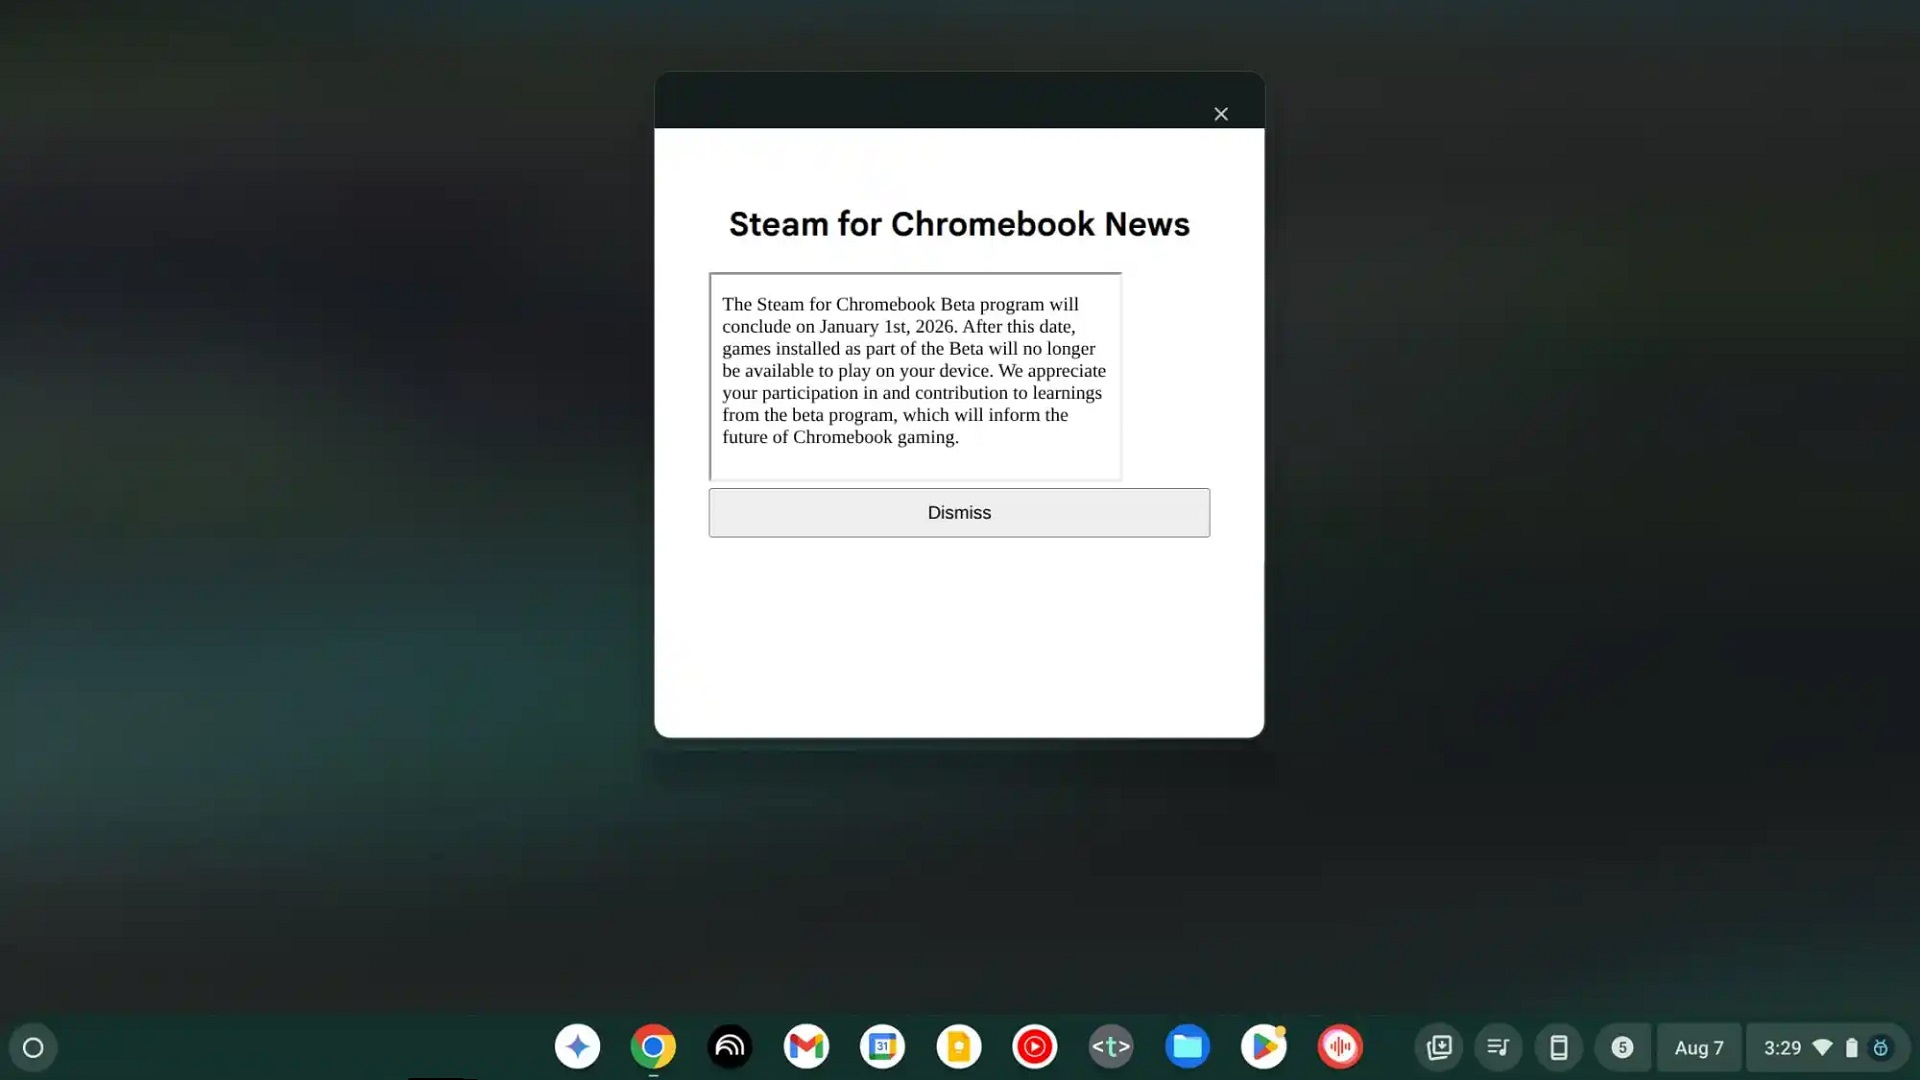Open the Gemini sparkle app in shelf

coord(577,1047)
